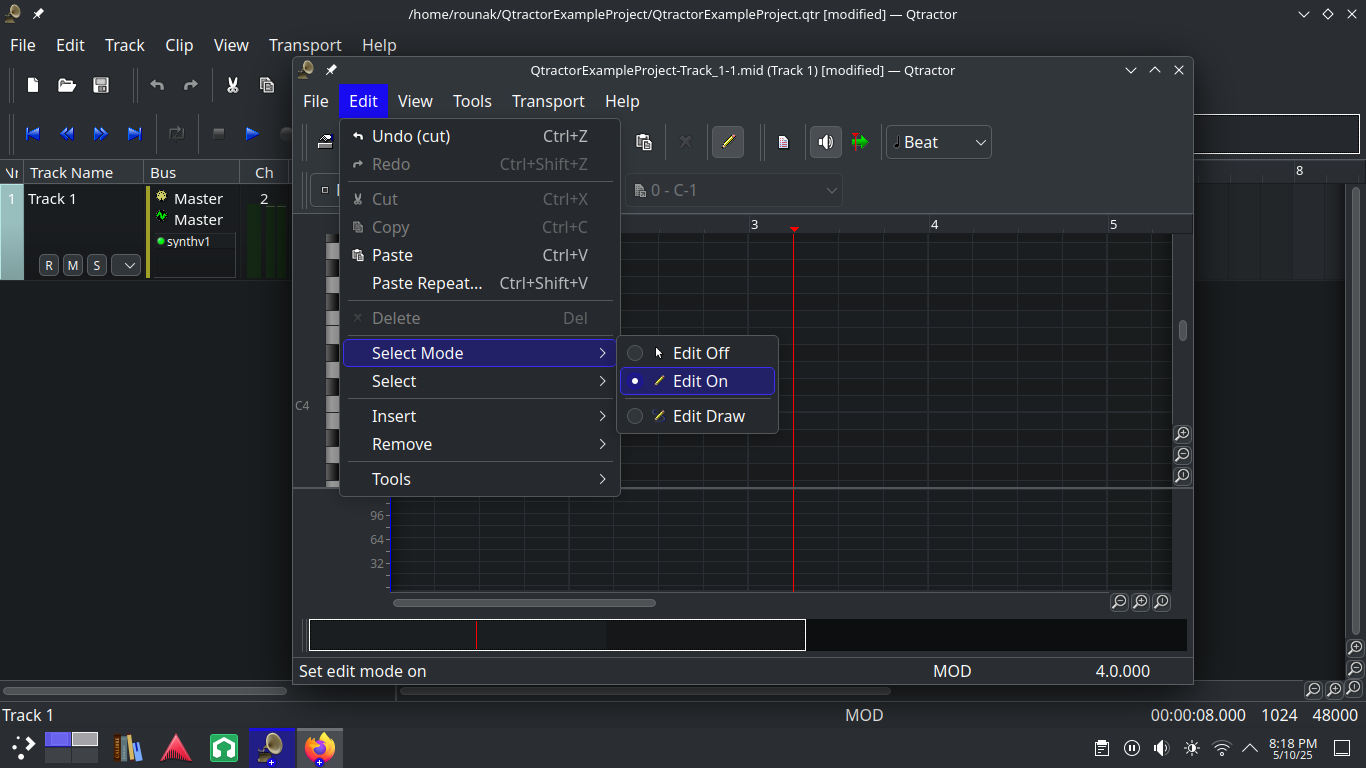Reset piano roll vertical zoom icon
This screenshot has width=1366, height=768.
[1182, 476]
